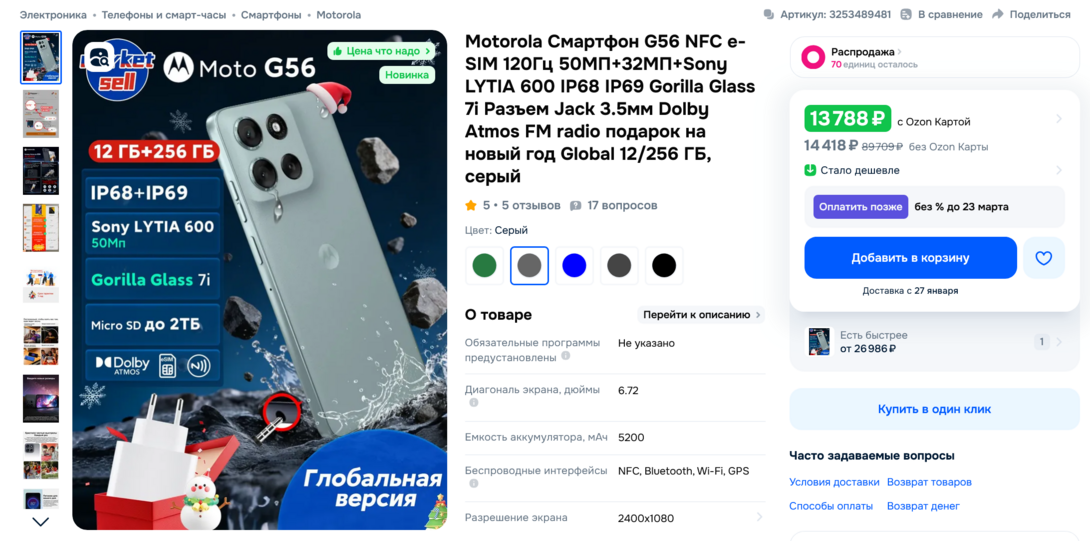Click the heart favorites icon
The width and height of the screenshot is (1090, 541).
pyautogui.click(x=1043, y=258)
